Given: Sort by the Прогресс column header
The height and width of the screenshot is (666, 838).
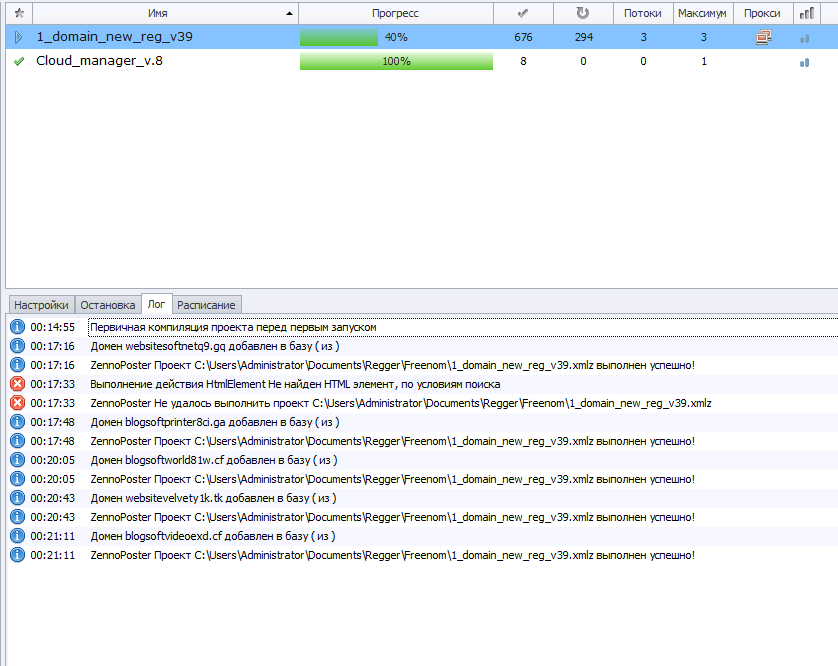Looking at the screenshot, I should 395,13.
